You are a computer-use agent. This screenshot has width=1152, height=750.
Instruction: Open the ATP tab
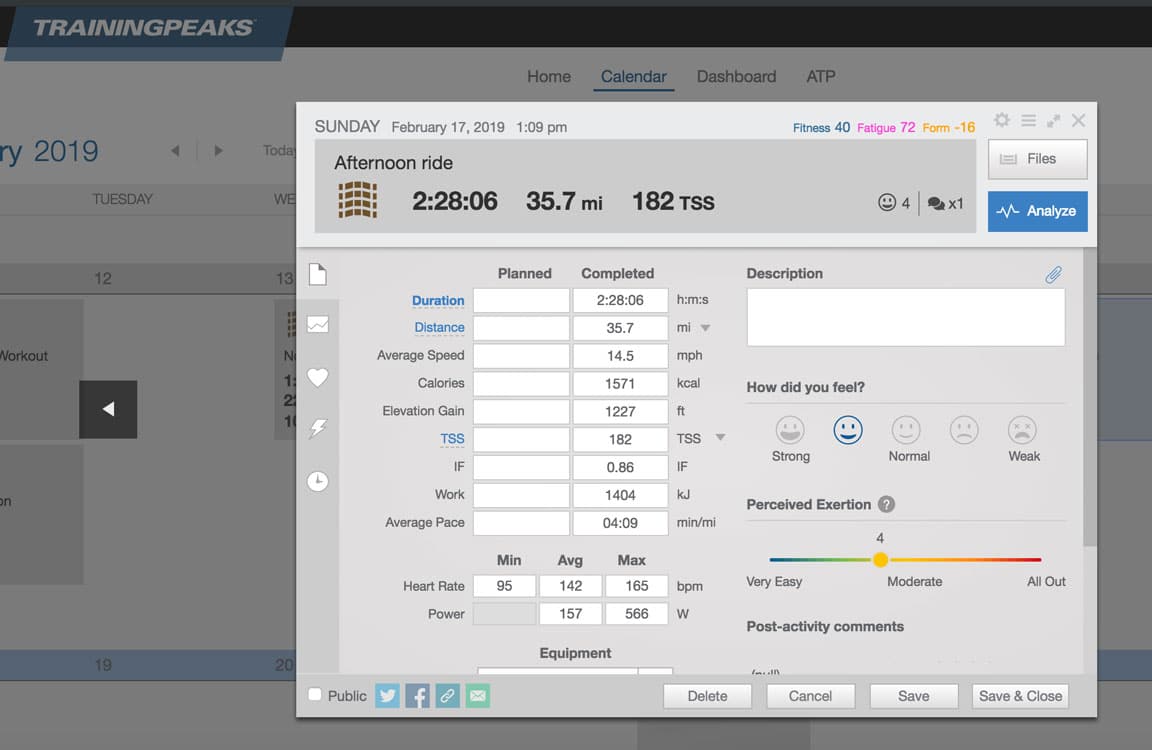click(821, 76)
